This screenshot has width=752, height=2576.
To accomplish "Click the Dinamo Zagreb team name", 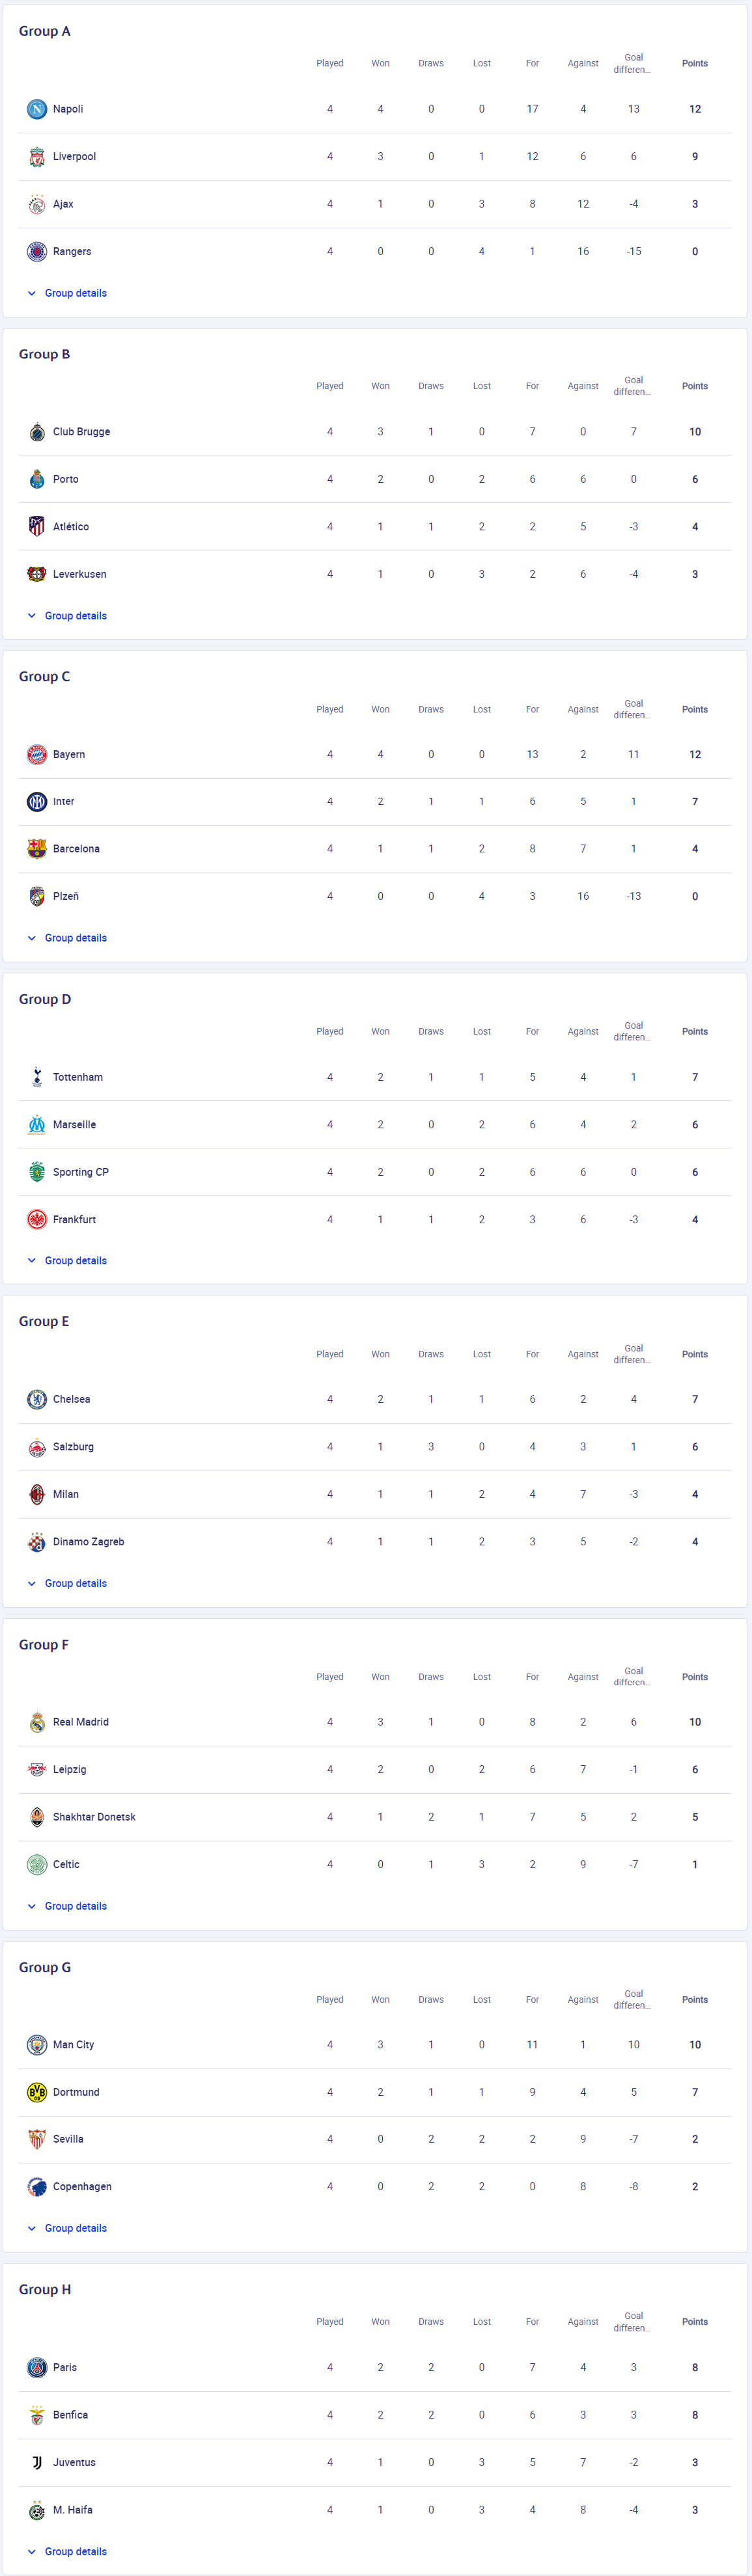I will tap(89, 1542).
